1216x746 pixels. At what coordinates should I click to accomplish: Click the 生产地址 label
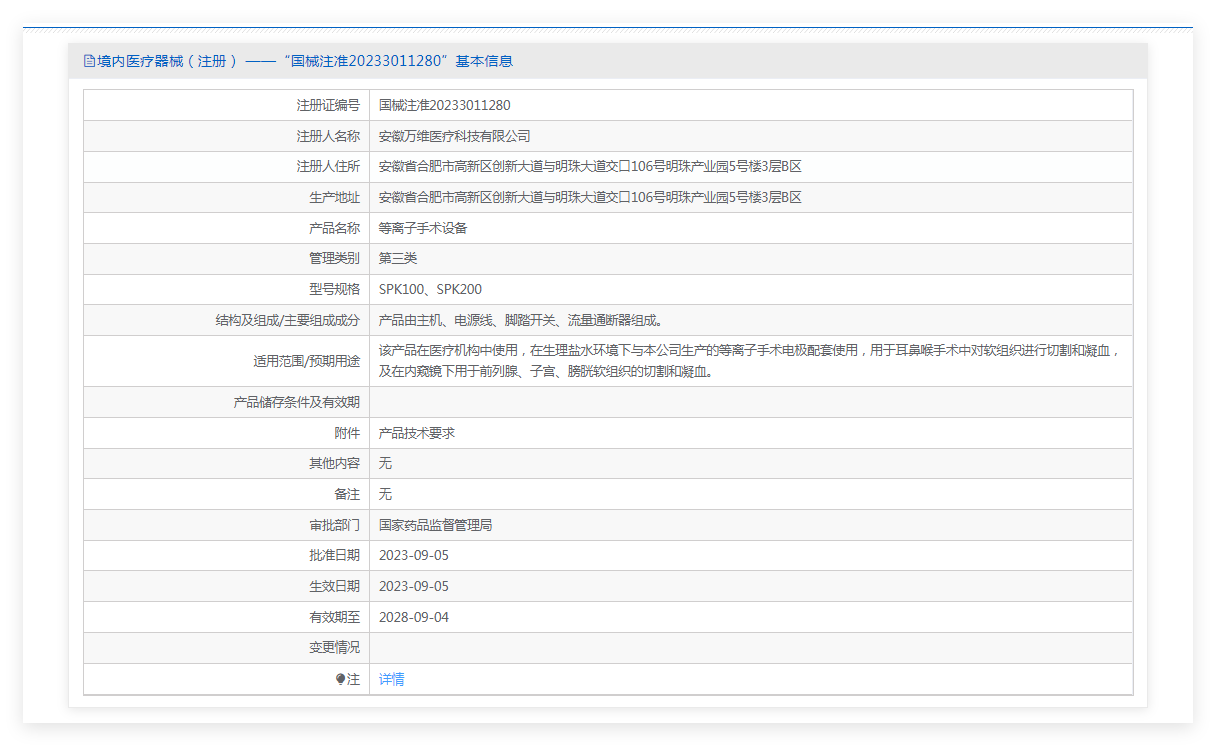[x=334, y=197]
